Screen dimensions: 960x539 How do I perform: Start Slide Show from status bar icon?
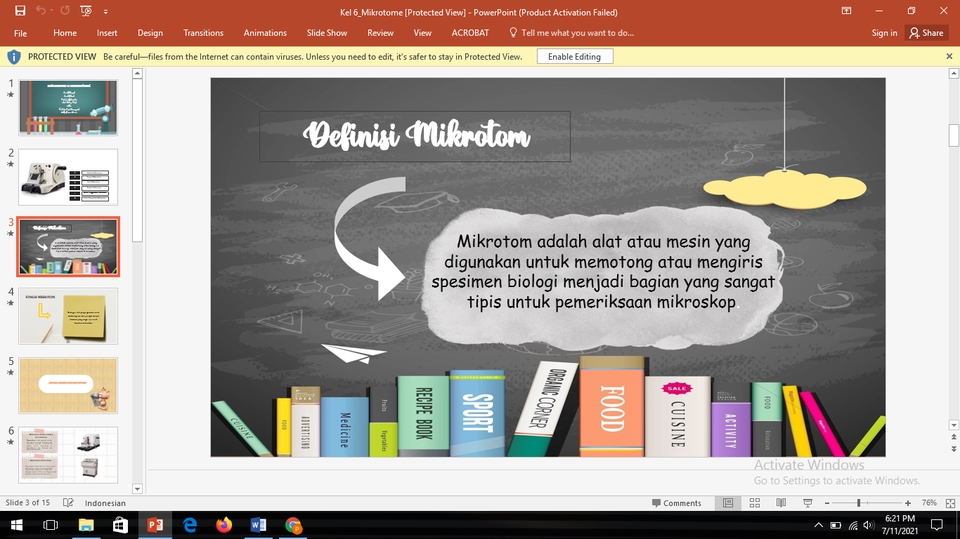point(808,503)
